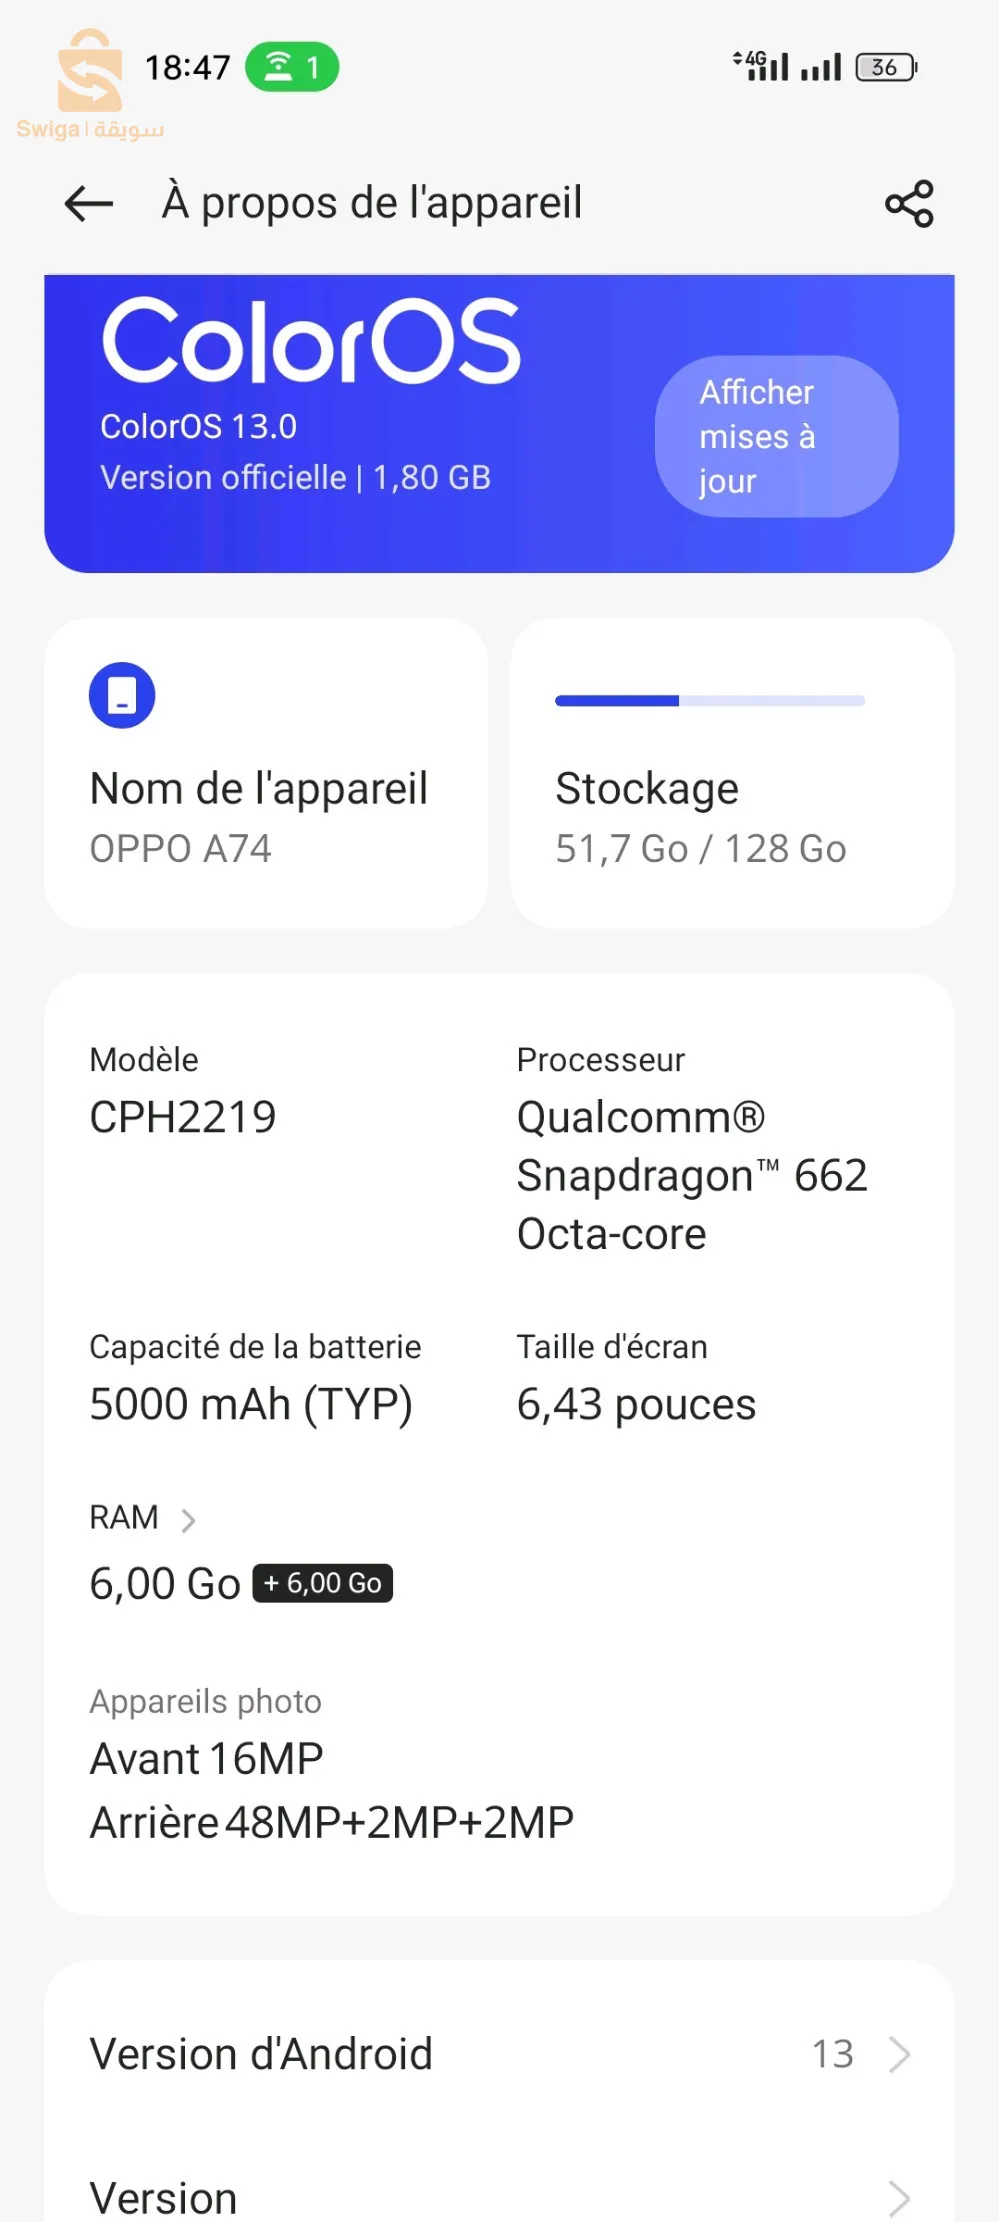Screen dimensions: 999x2222
Task: Tap the CPH2219 model value
Action: coord(183,1117)
